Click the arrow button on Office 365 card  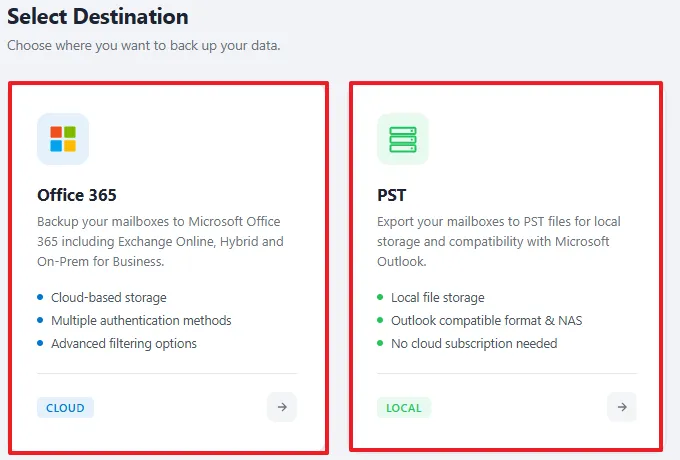(282, 407)
